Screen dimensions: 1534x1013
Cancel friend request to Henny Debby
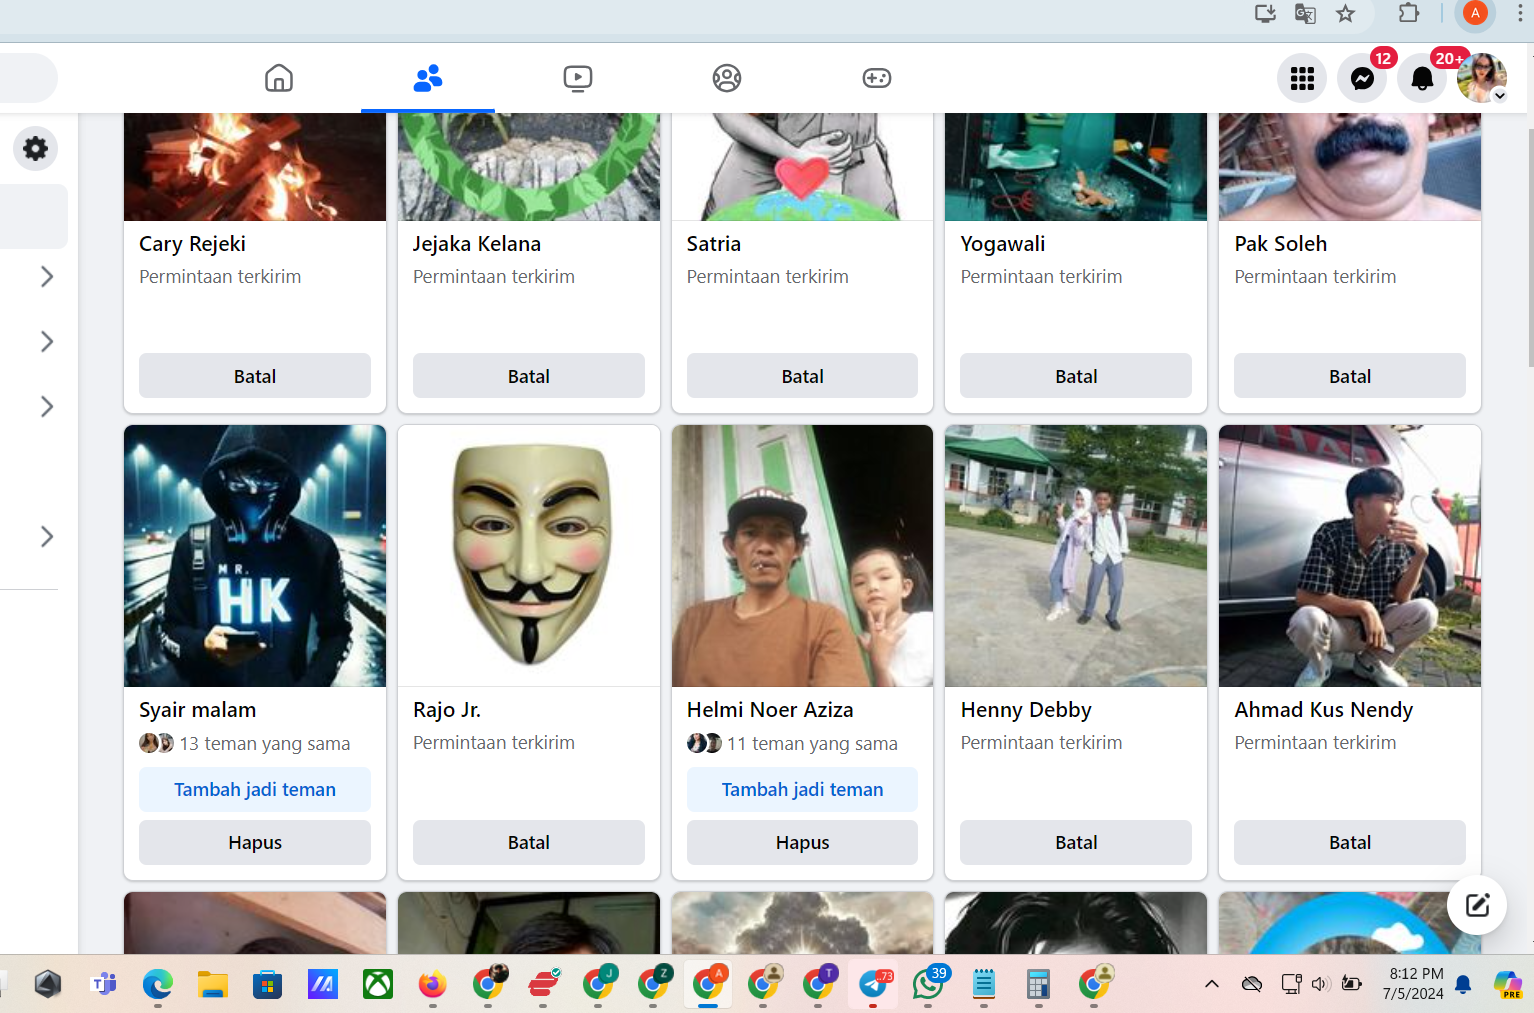[x=1076, y=842]
